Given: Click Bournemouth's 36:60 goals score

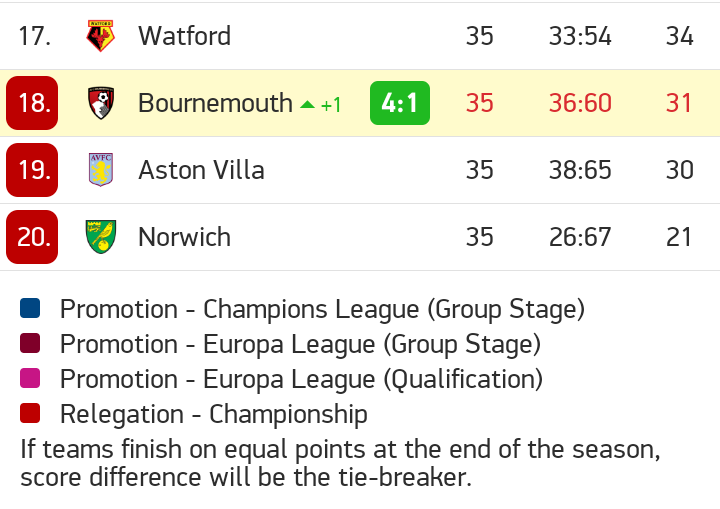Looking at the screenshot, I should point(580,103).
